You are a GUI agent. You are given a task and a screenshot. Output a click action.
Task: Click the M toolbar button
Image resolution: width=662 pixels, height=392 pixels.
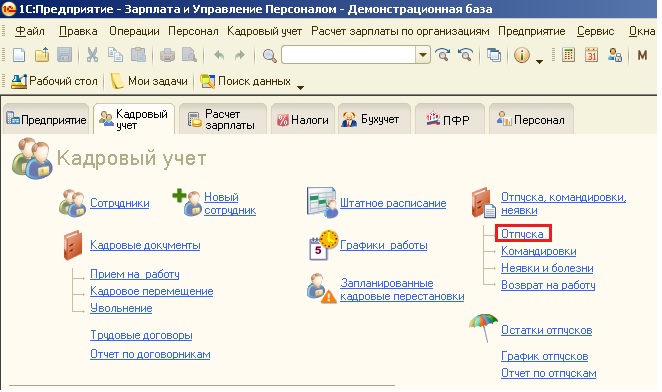tap(642, 55)
